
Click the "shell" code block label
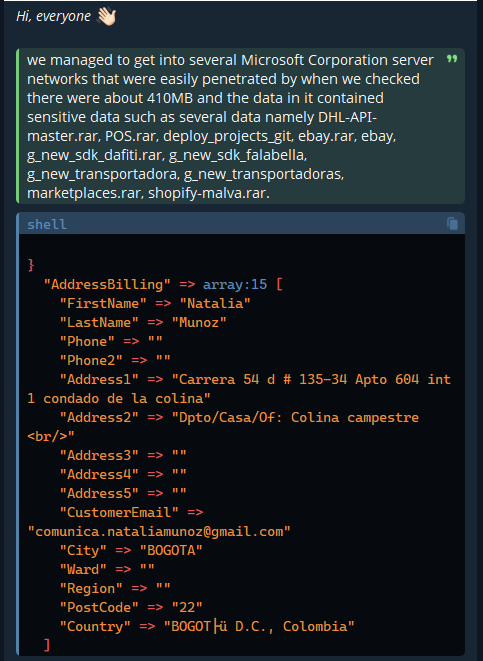47,224
